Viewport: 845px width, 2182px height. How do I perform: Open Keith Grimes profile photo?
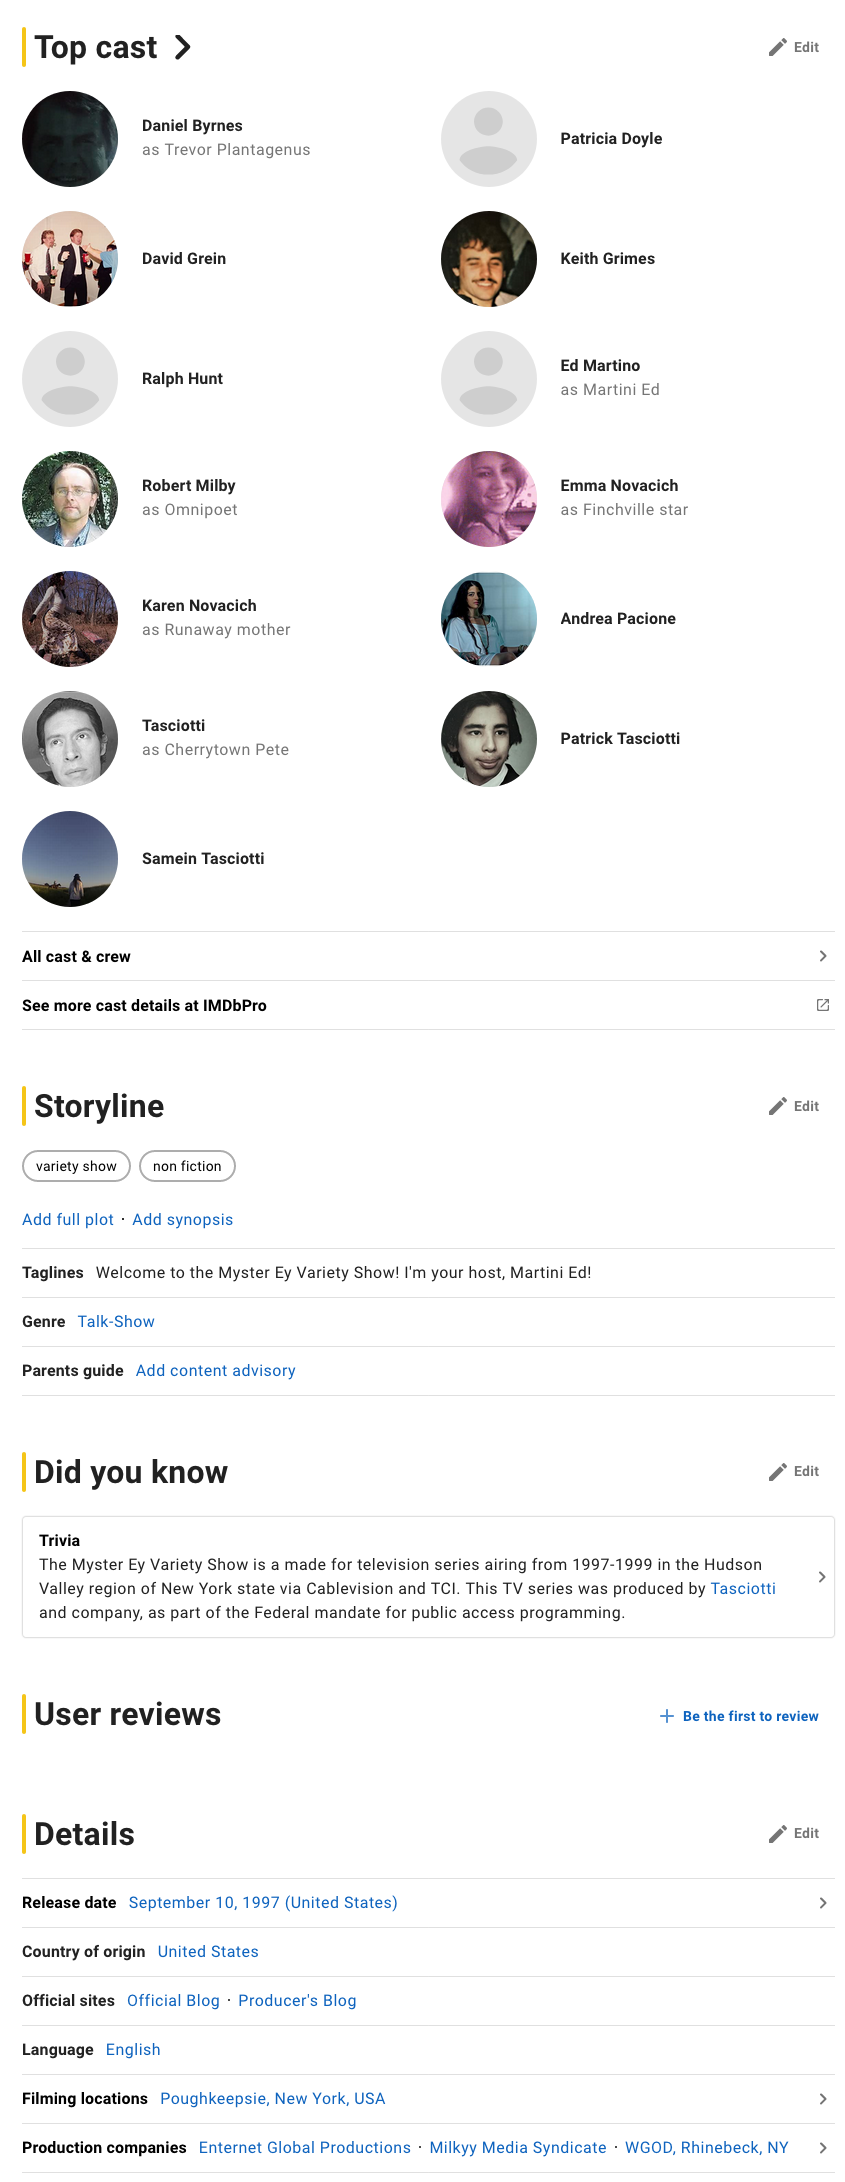(489, 259)
